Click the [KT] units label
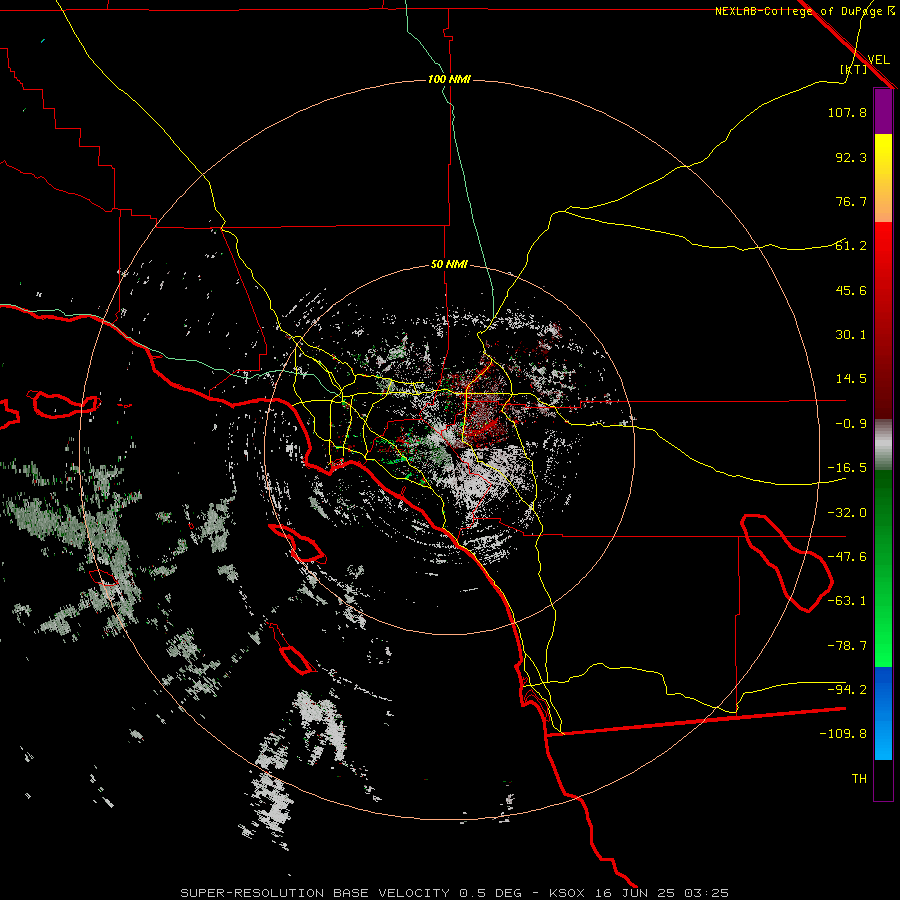Screen dimensions: 900x900 [854, 69]
